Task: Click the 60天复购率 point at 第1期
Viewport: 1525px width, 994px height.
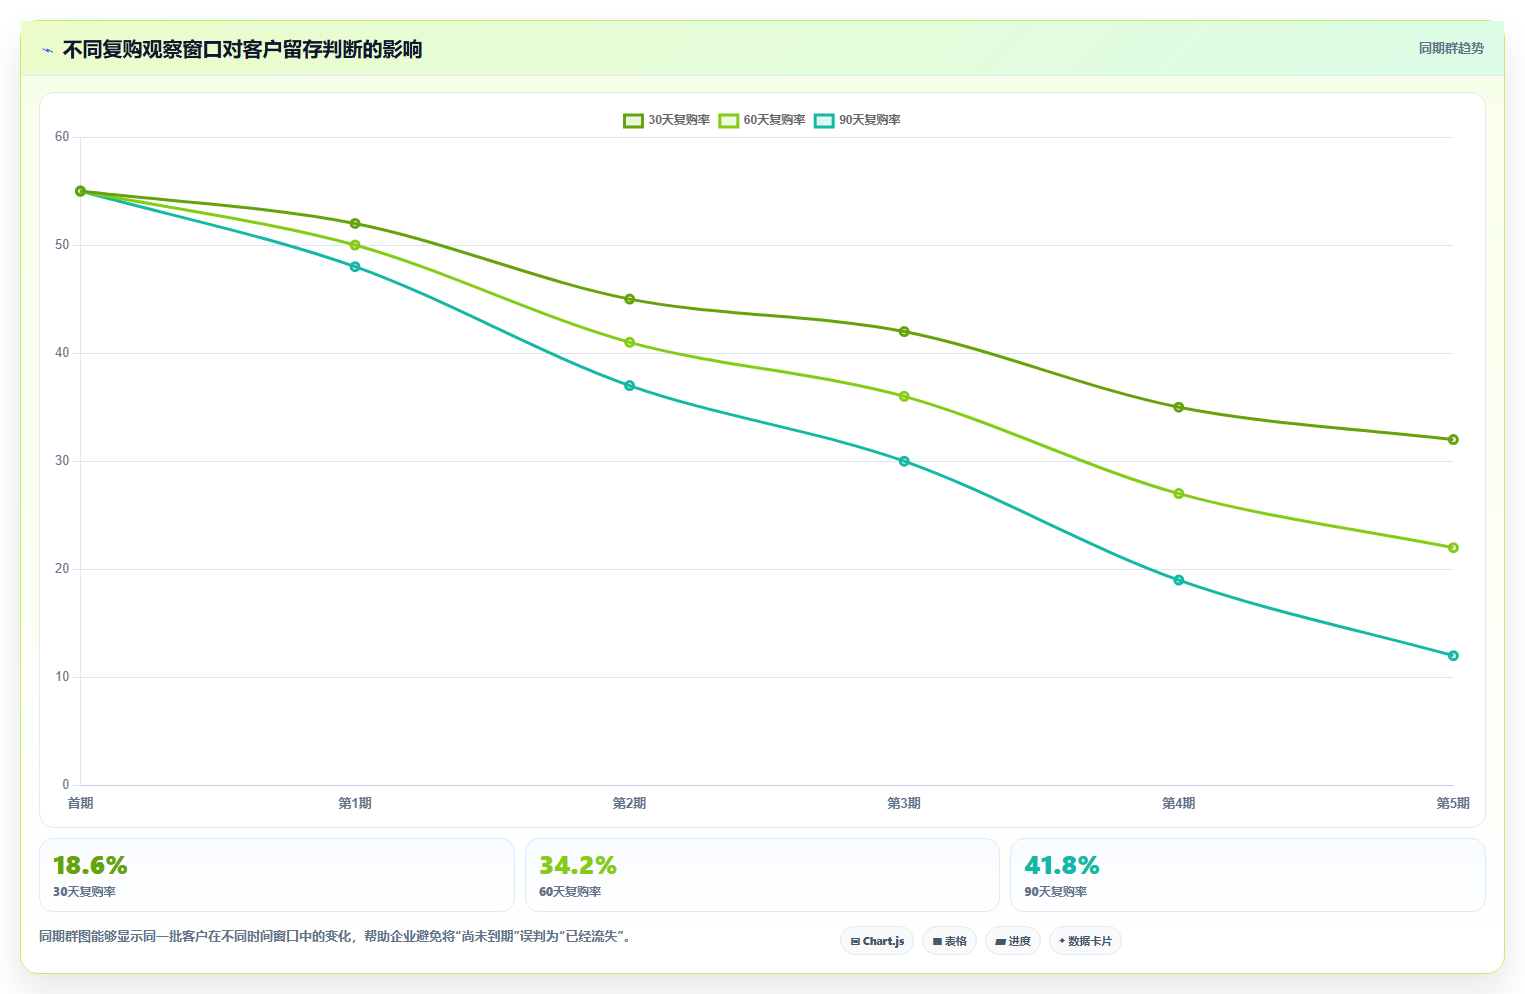Action: 355,245
